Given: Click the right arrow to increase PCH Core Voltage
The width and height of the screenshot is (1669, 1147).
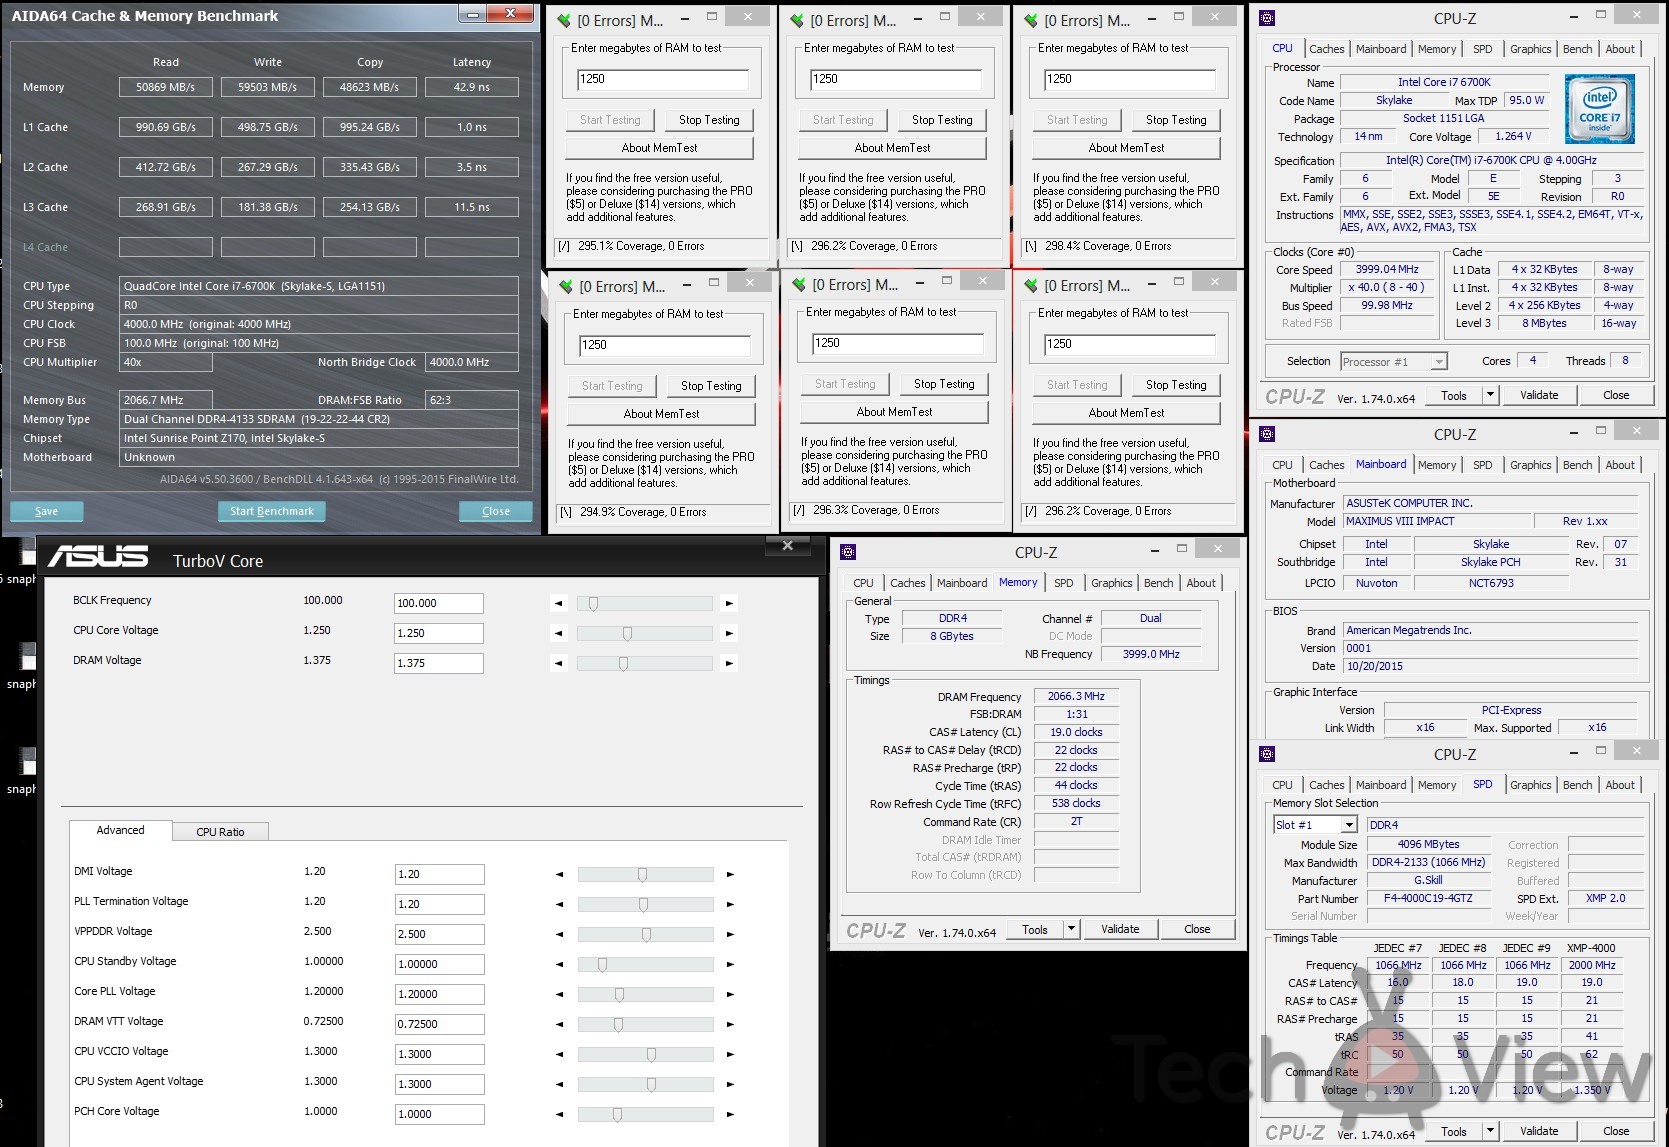Looking at the screenshot, I should click(x=730, y=1115).
